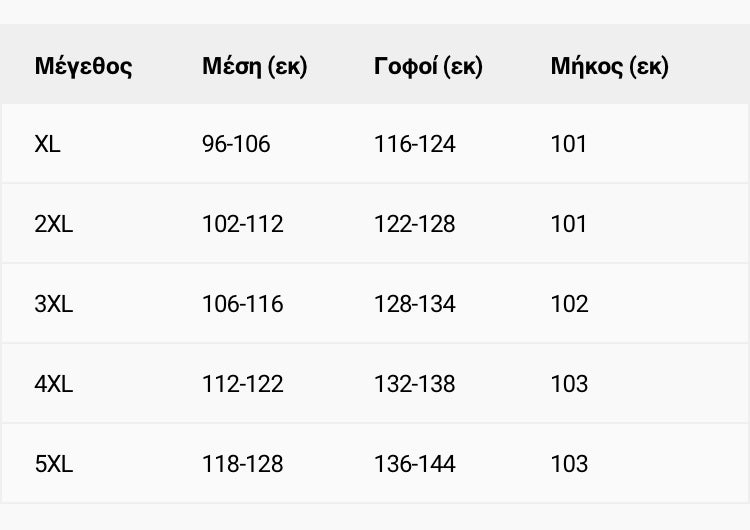Click the hips value 132-138

[415, 384]
